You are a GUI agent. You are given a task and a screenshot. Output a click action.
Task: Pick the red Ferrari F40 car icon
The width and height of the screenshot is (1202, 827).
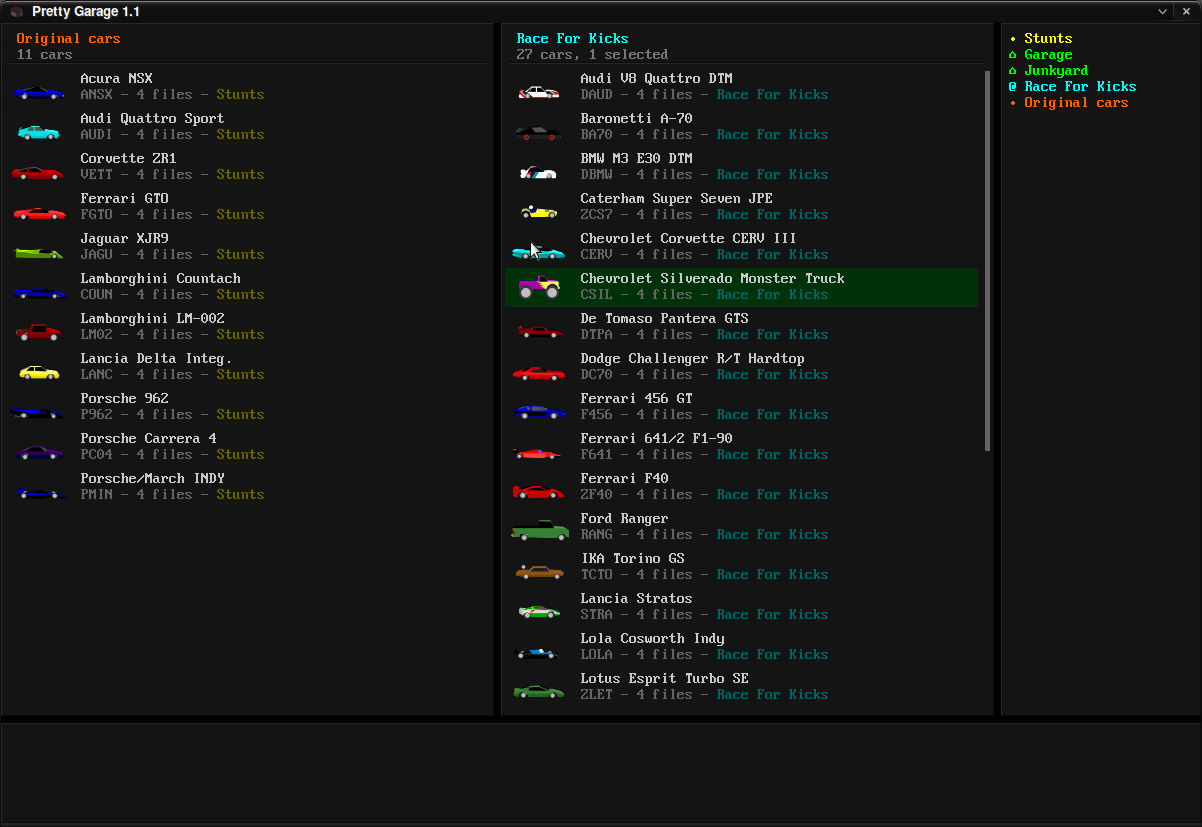pos(539,492)
